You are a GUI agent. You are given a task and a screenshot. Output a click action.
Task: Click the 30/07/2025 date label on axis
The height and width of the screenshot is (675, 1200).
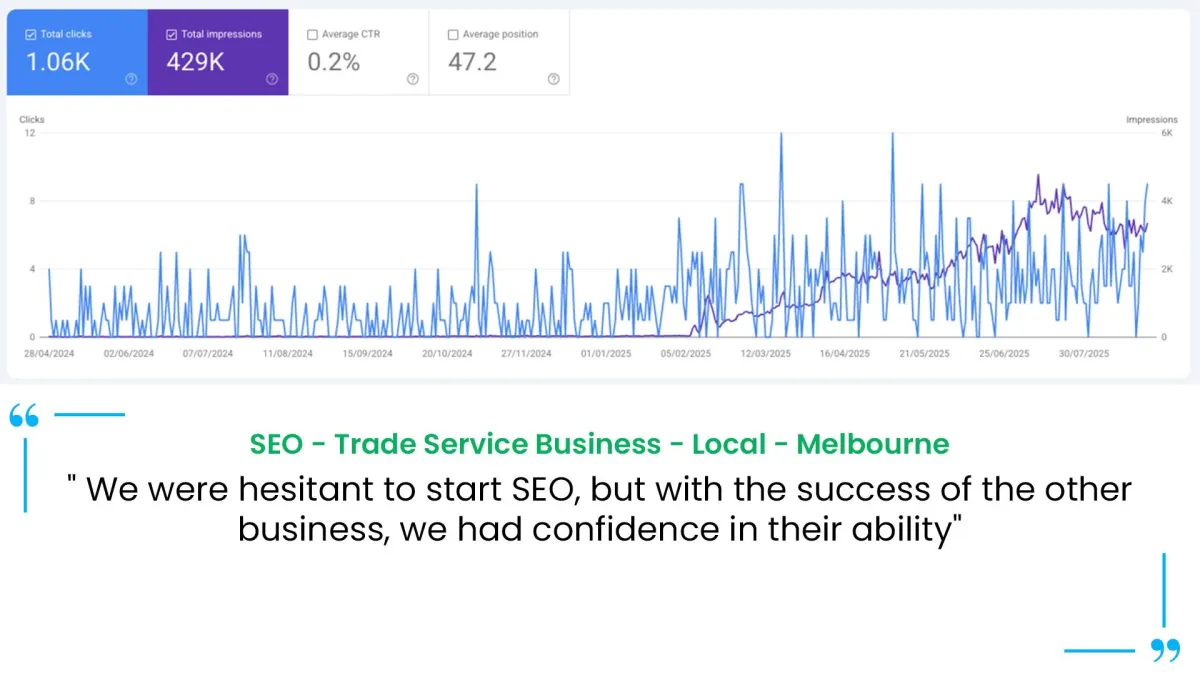point(1084,354)
